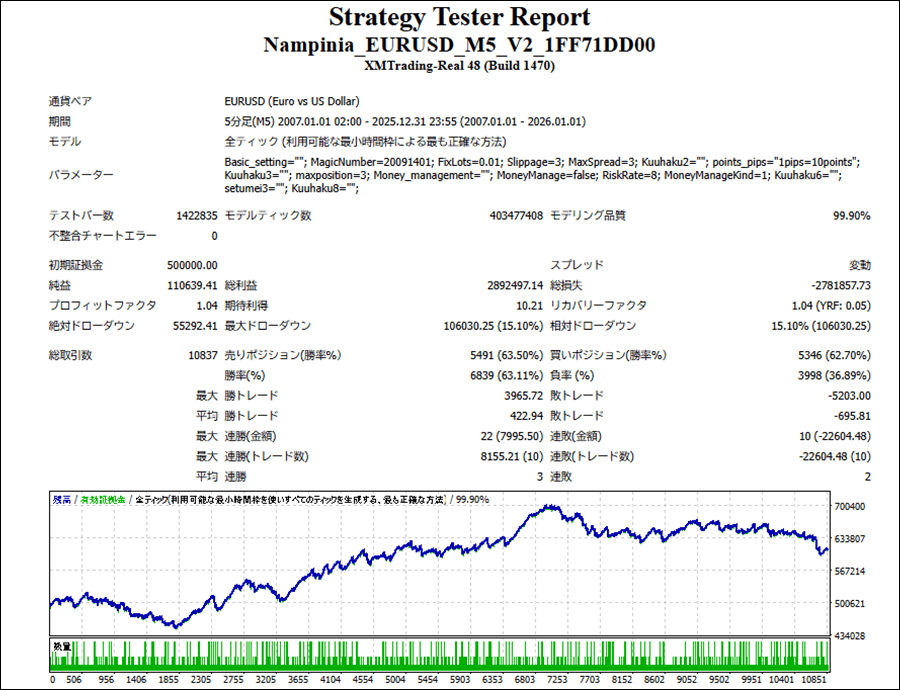Select the EURUSD currency pair value

tap(292, 101)
